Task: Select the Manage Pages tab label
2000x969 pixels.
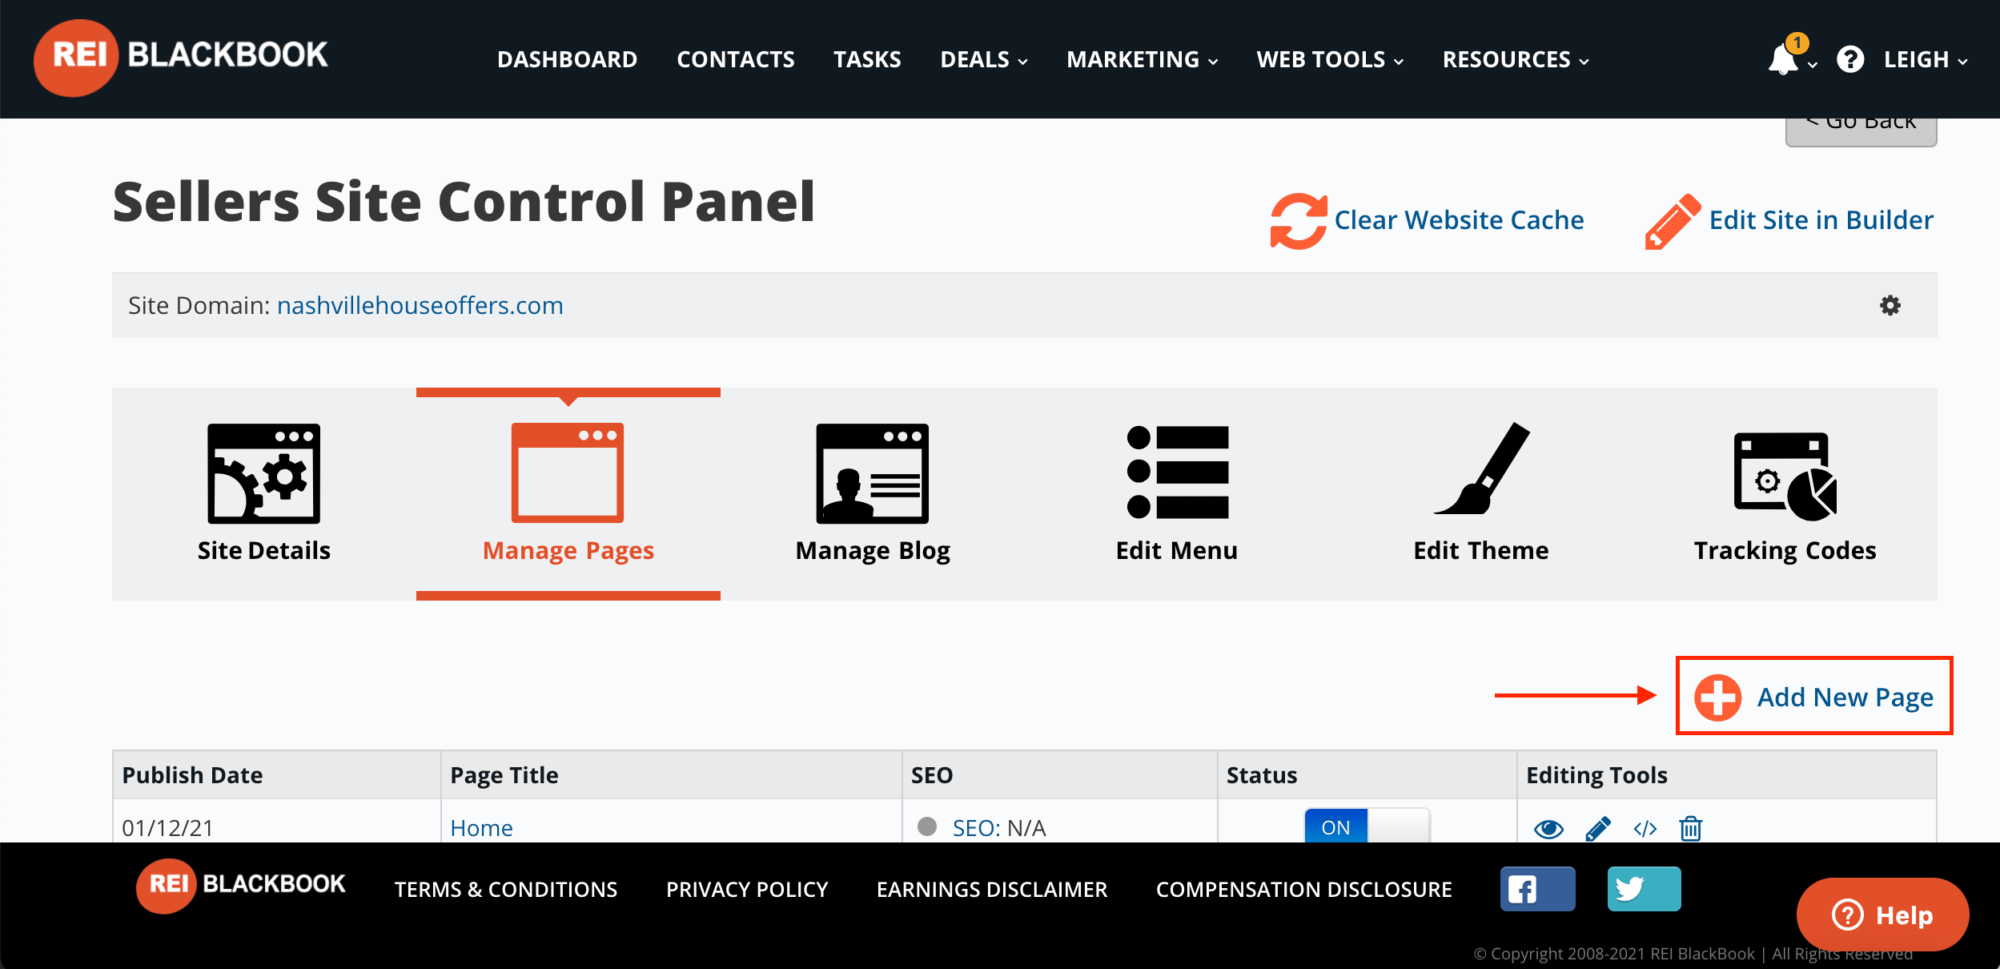Action: pos(568,551)
